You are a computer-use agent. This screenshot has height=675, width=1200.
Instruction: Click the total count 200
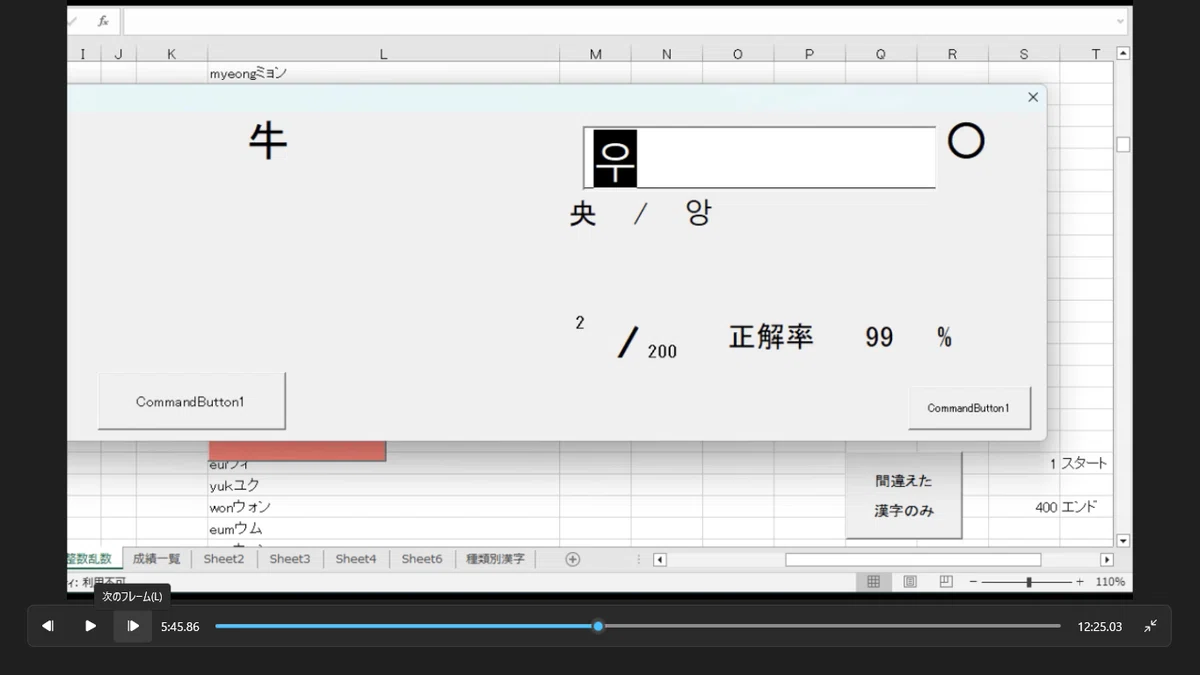point(662,351)
